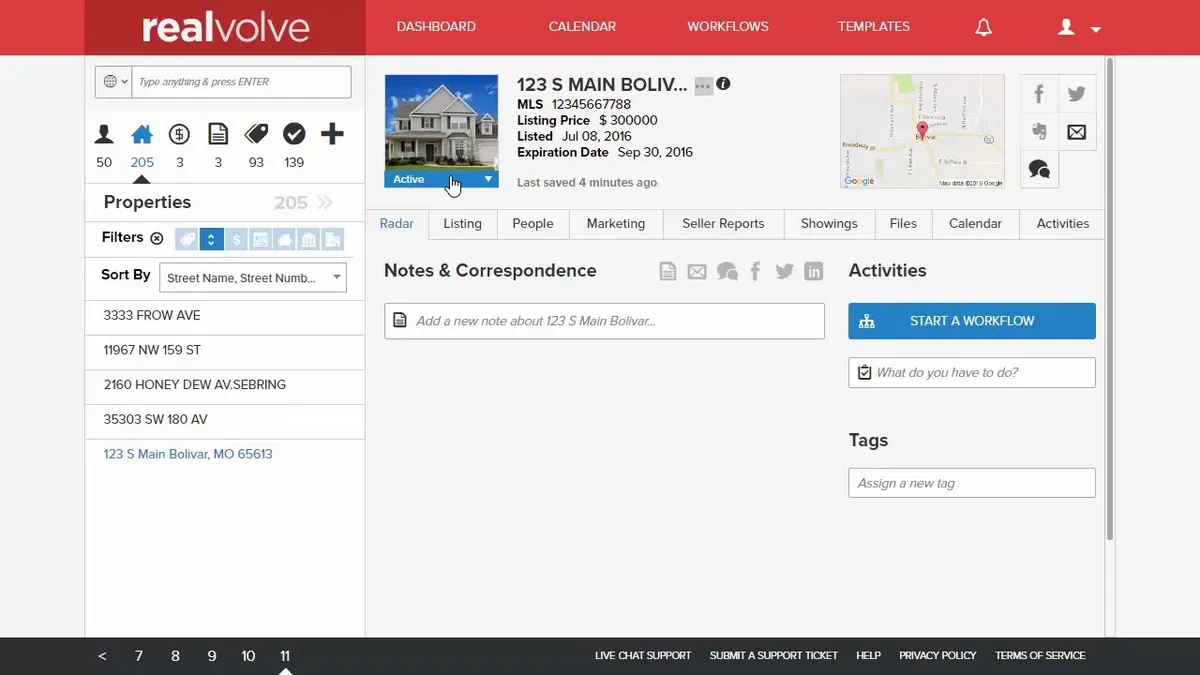Click the Assign a new tag field
The height and width of the screenshot is (675, 1200).
tap(972, 483)
